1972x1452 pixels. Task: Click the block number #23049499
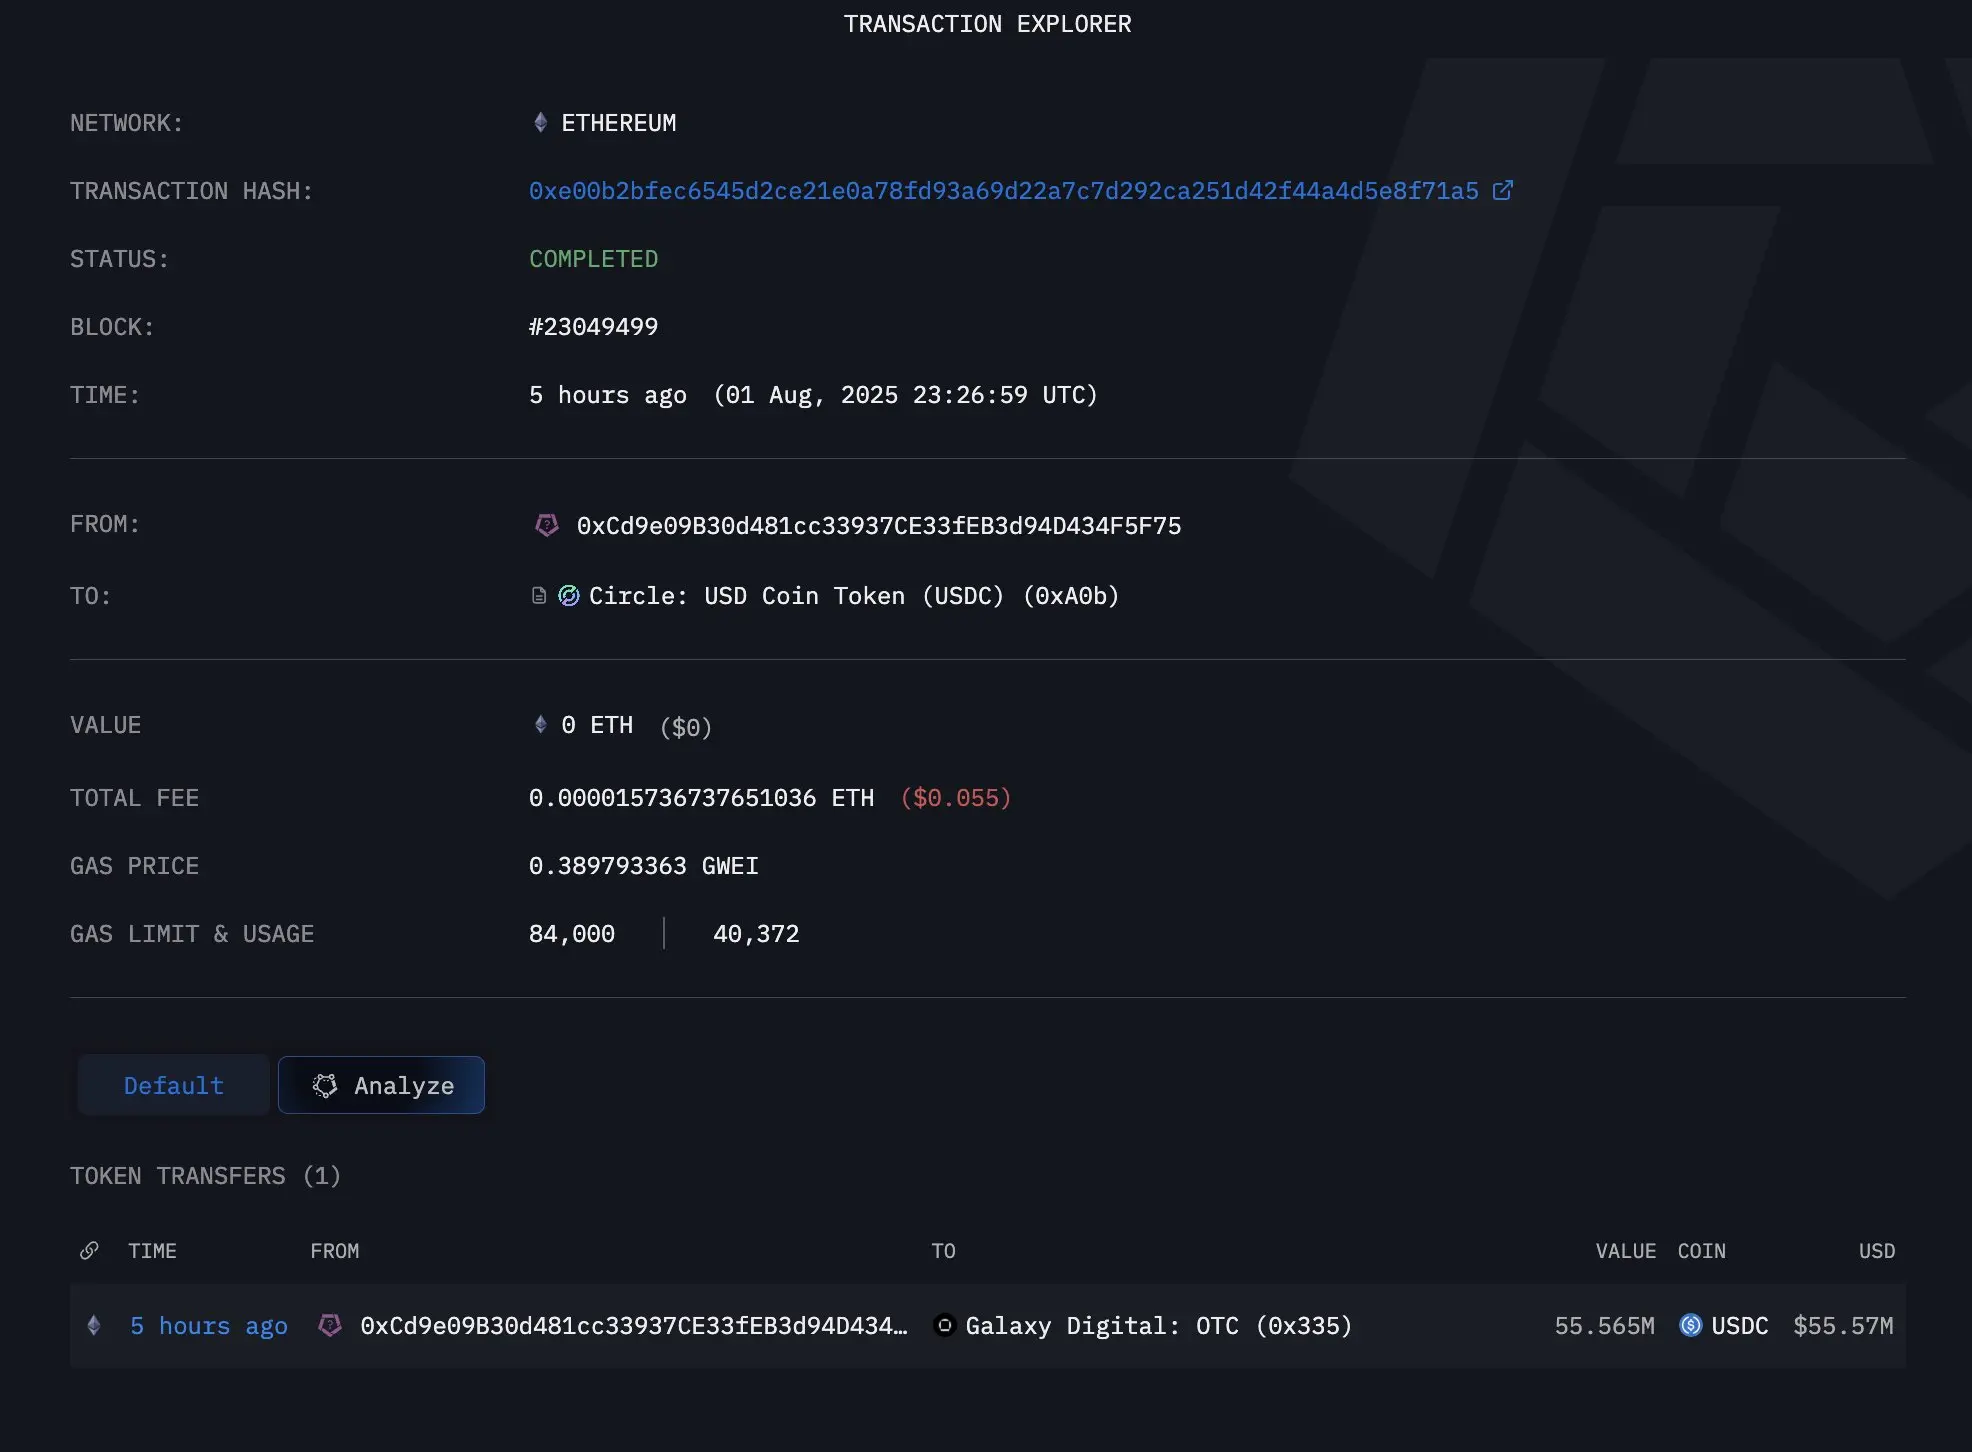(593, 327)
